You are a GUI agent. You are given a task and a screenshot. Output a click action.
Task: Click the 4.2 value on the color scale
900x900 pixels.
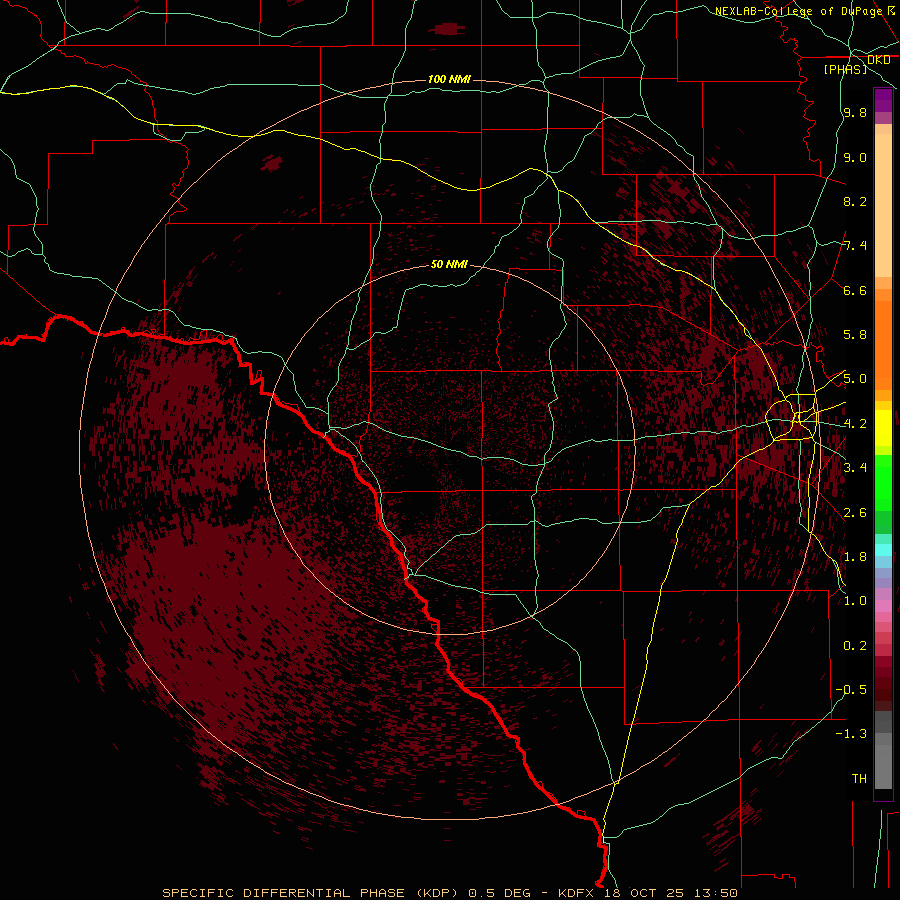click(855, 424)
